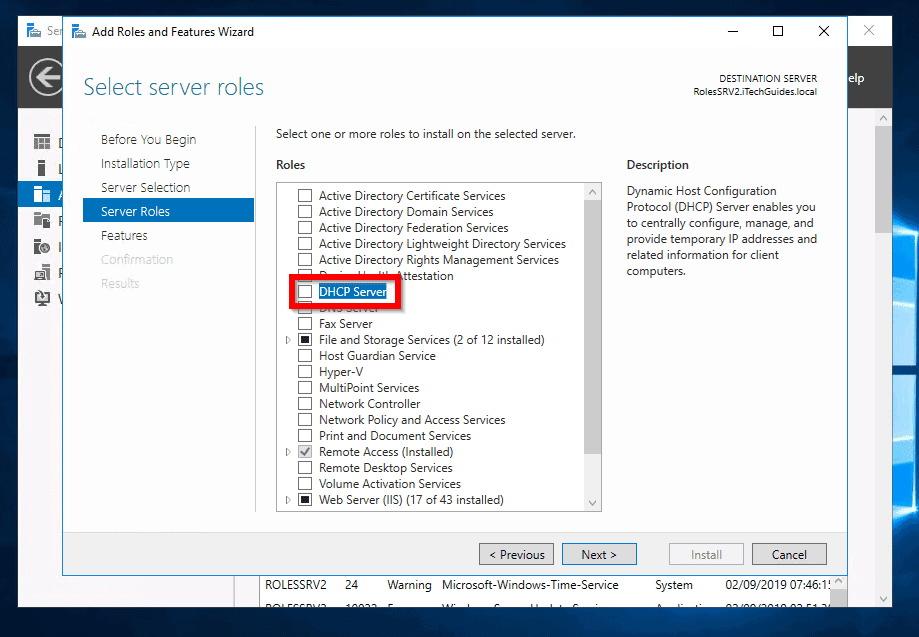The height and width of the screenshot is (637, 919).
Task: Expand the Remote Access role entry
Action: click(x=287, y=451)
